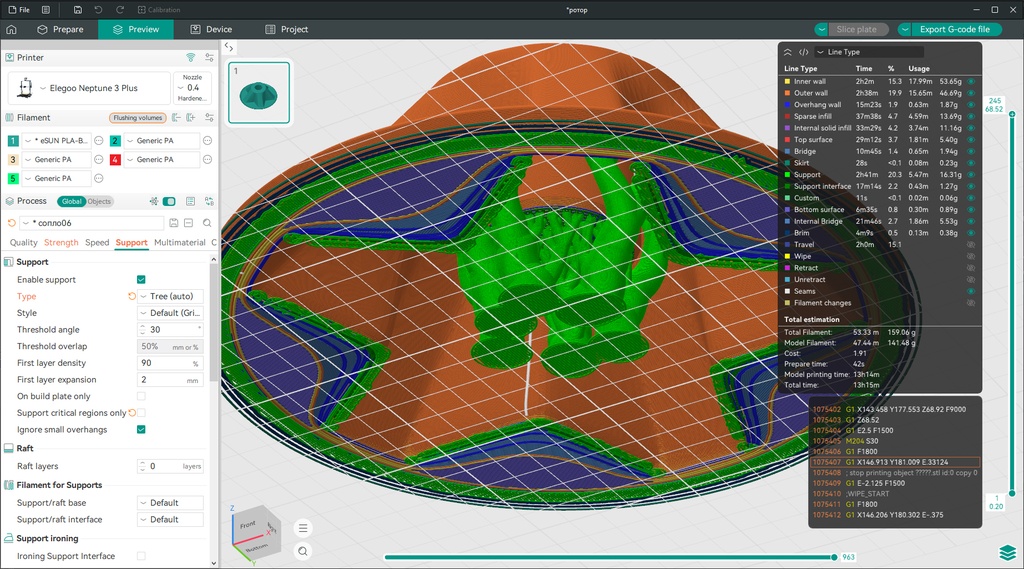Image resolution: width=1024 pixels, height=569 pixels.
Task: Click the undo arrow icon
Action: [99, 10]
